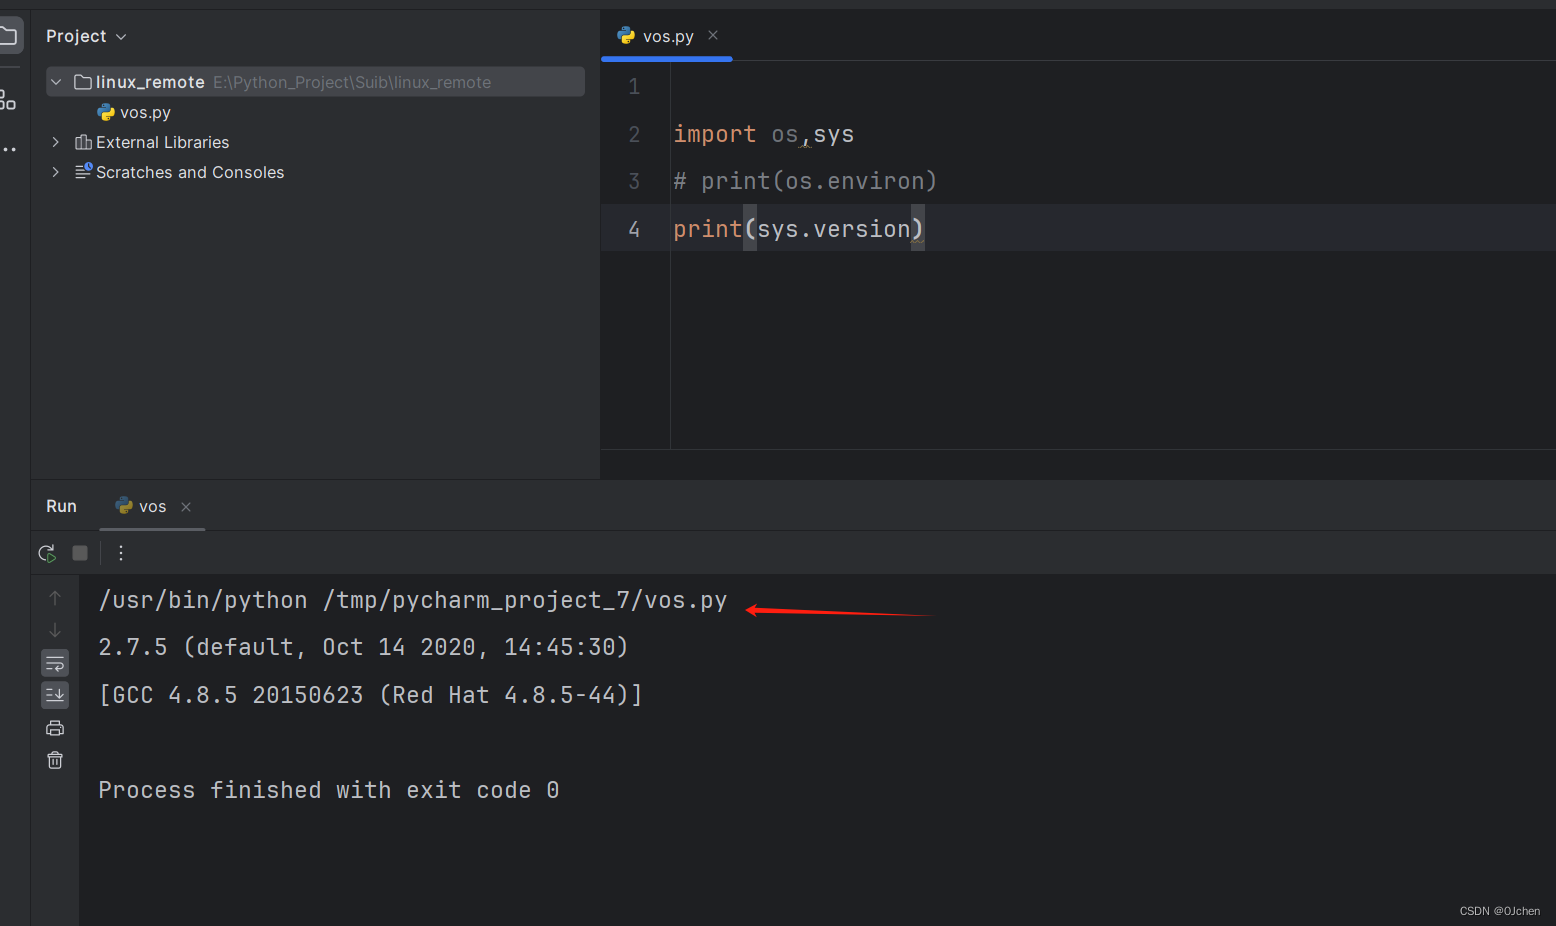Show more tool windows ellipsis icon
The image size is (1556, 926).
tap(9, 149)
